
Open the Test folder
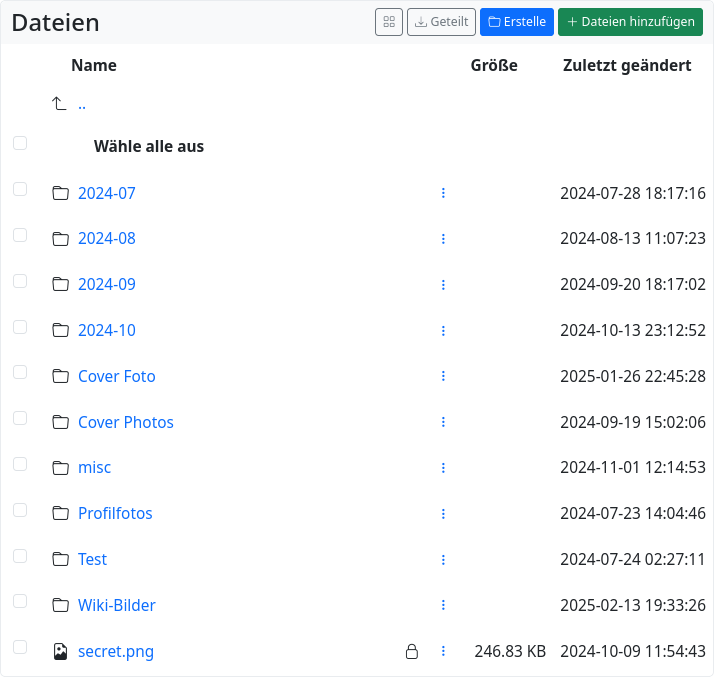[92, 559]
